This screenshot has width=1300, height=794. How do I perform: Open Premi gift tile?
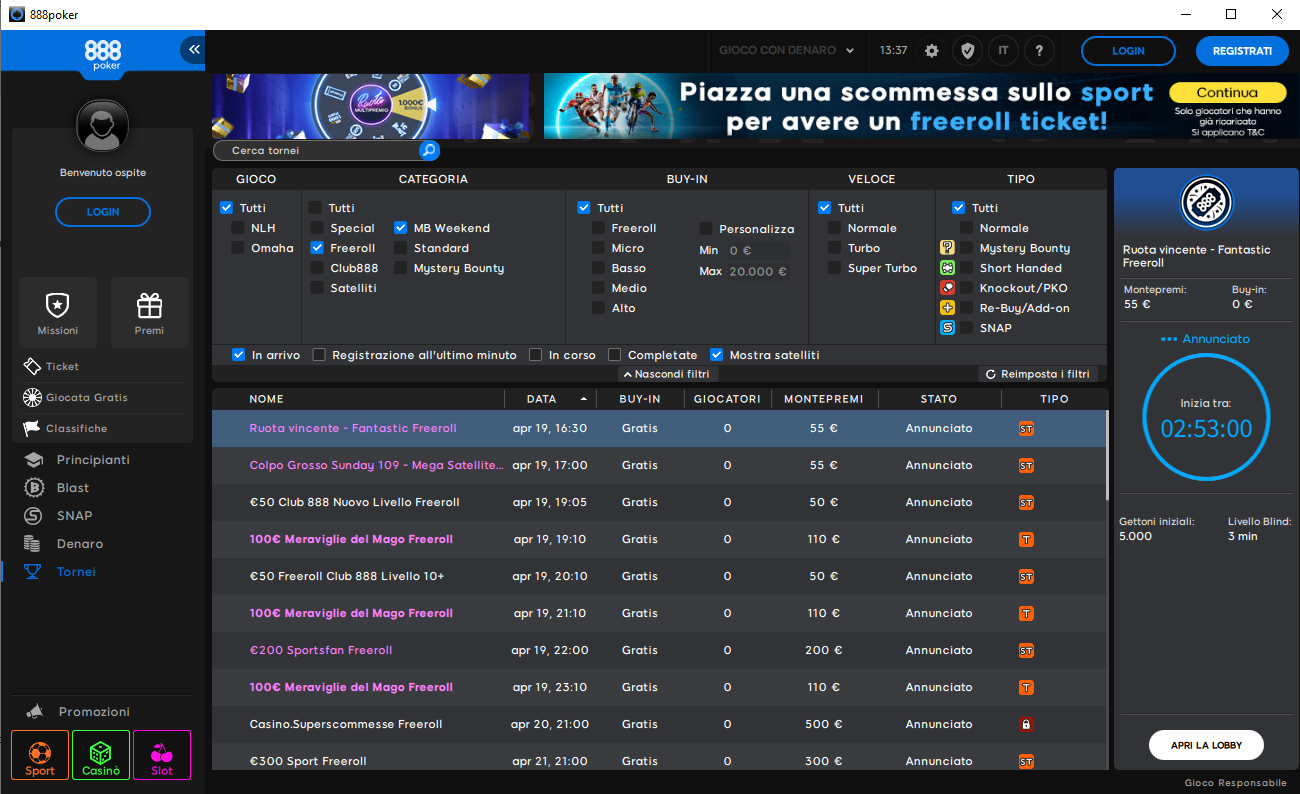(x=150, y=312)
